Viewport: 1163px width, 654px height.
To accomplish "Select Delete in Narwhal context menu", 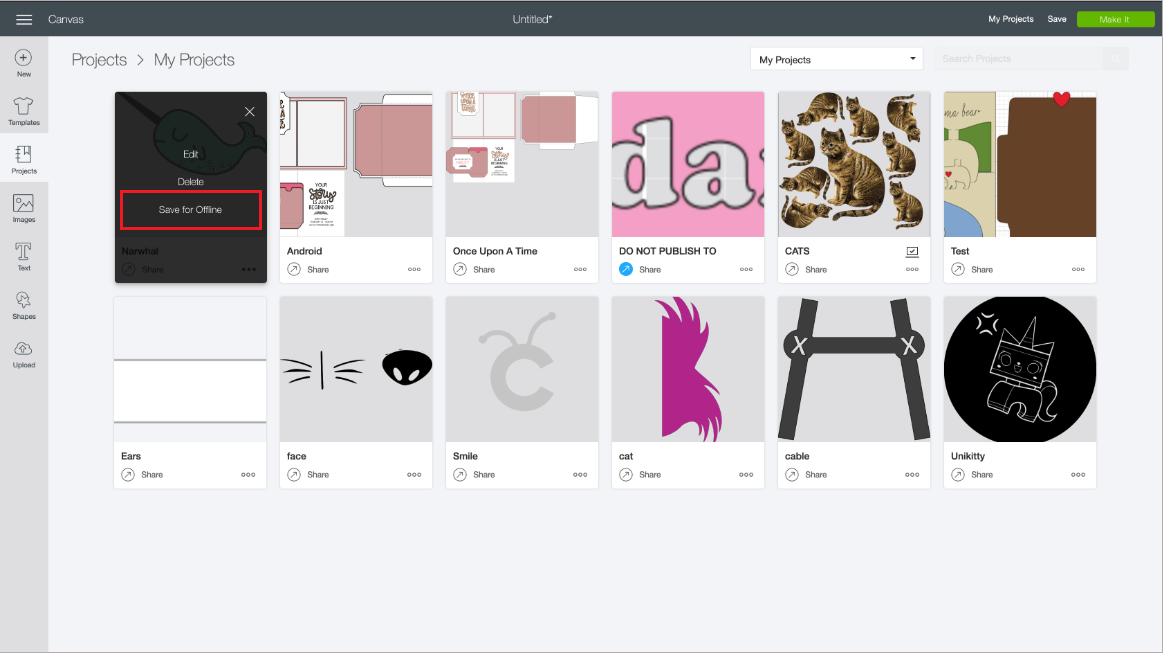I will tap(190, 181).
